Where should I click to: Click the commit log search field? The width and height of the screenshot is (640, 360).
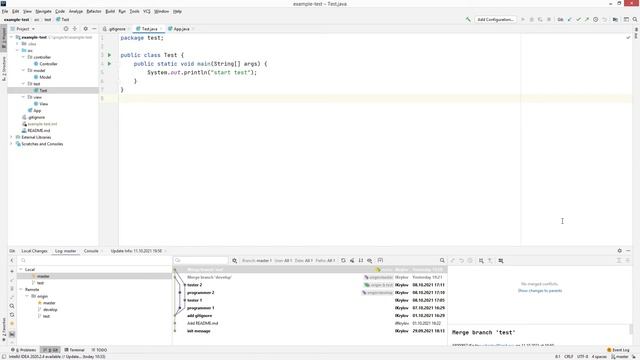(201, 260)
